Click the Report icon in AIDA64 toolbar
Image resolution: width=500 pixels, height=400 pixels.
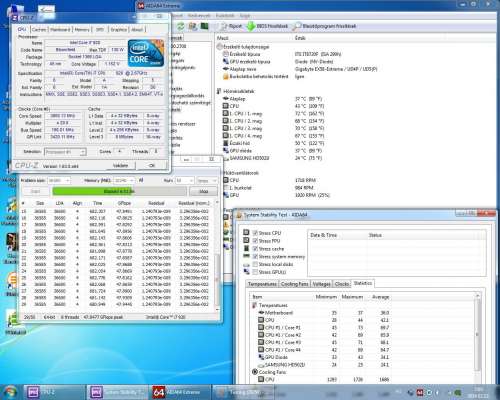[223, 26]
